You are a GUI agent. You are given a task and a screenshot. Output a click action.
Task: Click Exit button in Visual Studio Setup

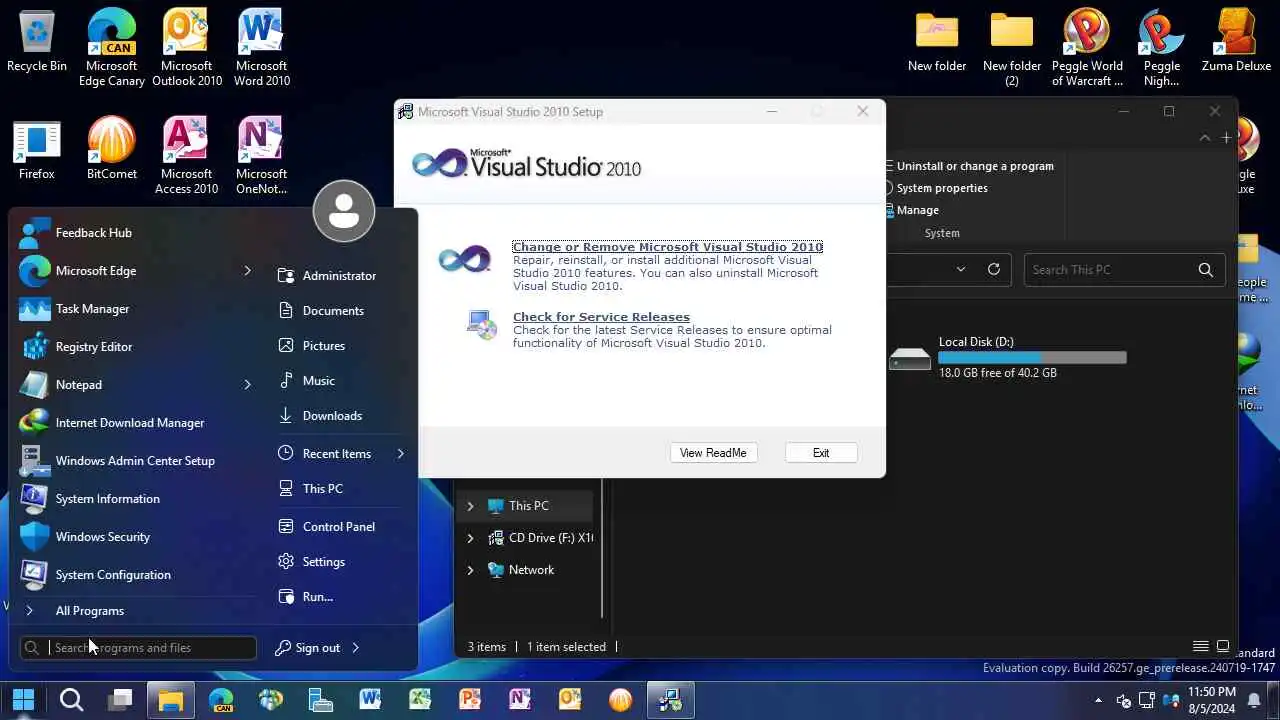click(x=821, y=453)
